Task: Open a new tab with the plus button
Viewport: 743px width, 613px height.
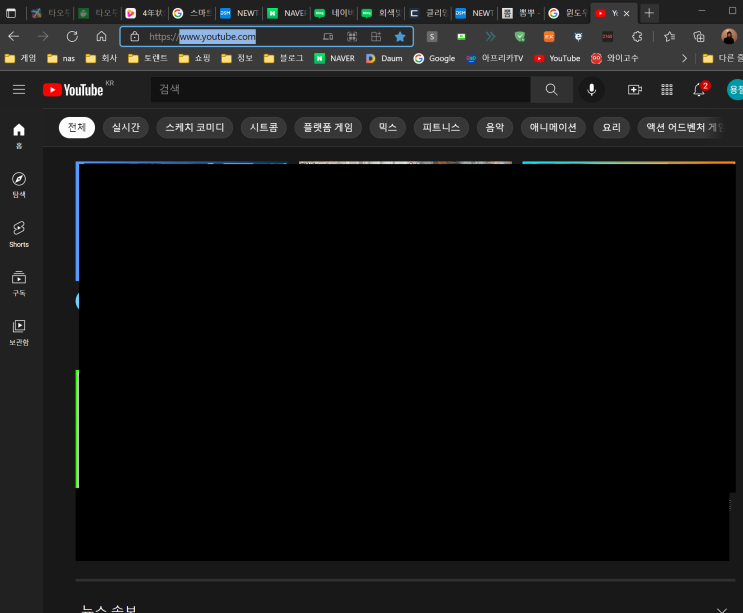Action: pyautogui.click(x=649, y=13)
